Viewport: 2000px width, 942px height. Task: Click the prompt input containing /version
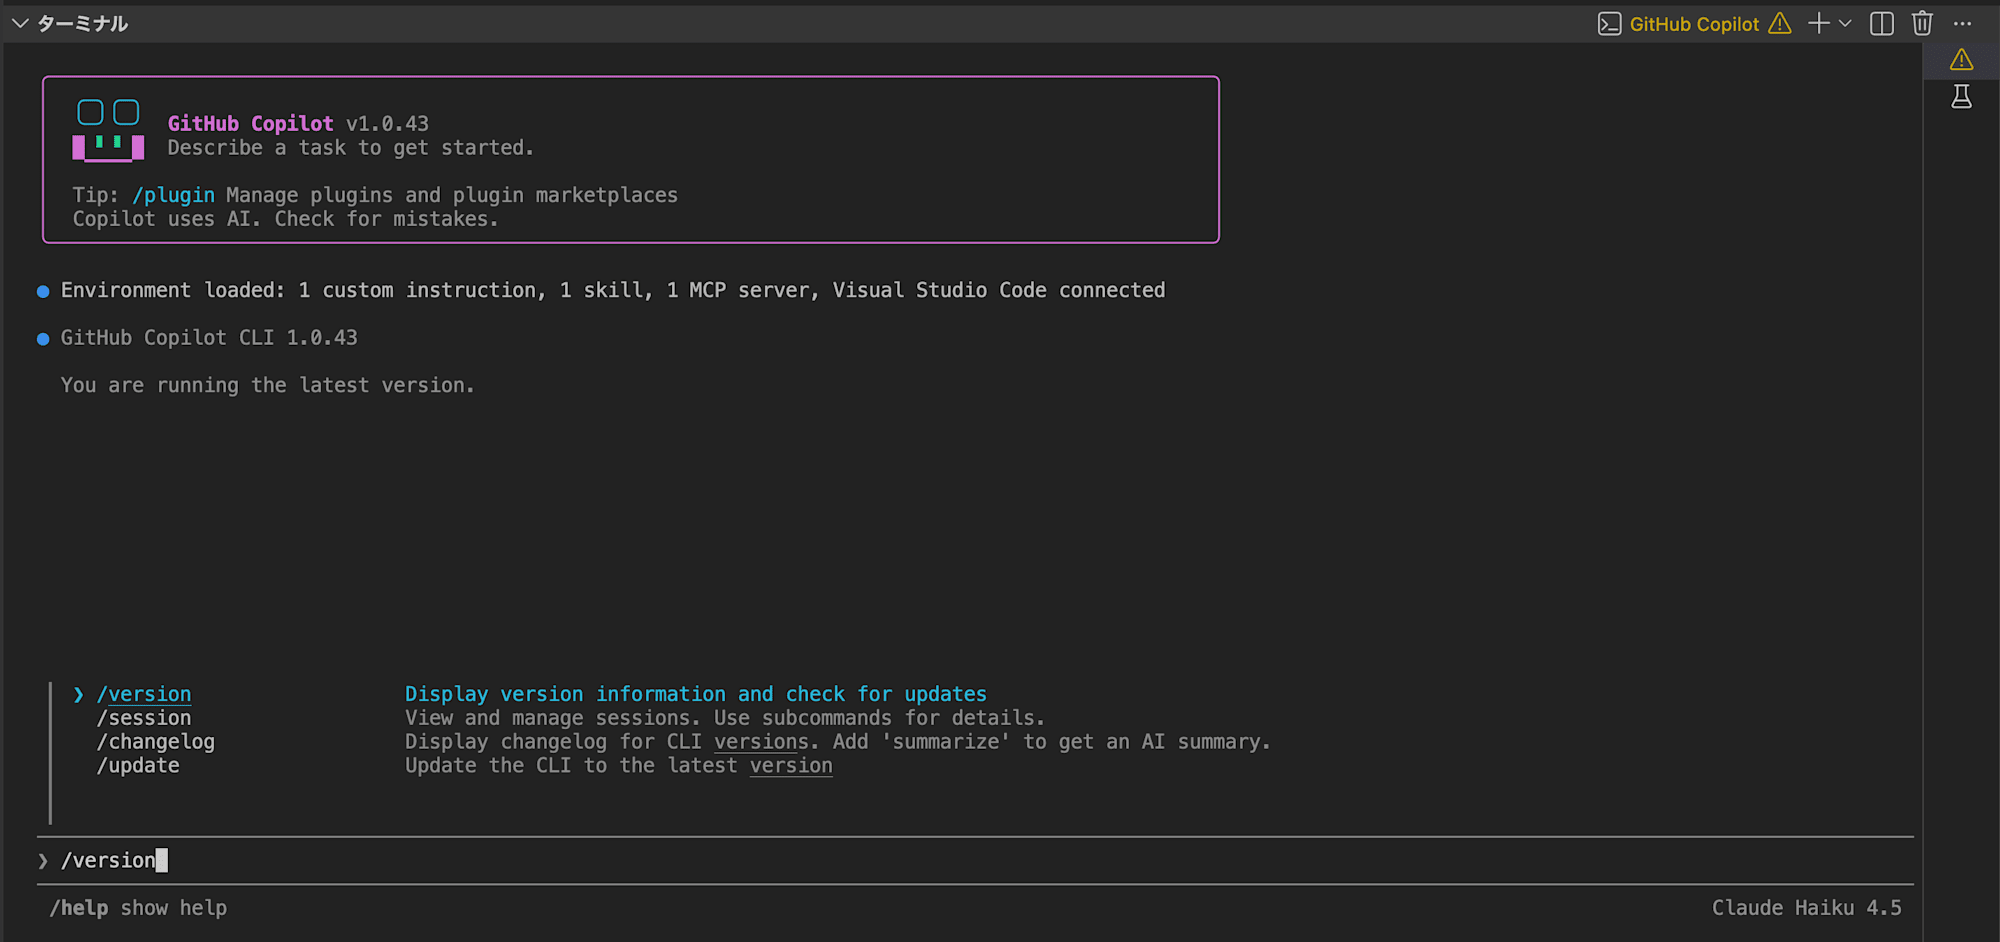[x=975, y=860]
